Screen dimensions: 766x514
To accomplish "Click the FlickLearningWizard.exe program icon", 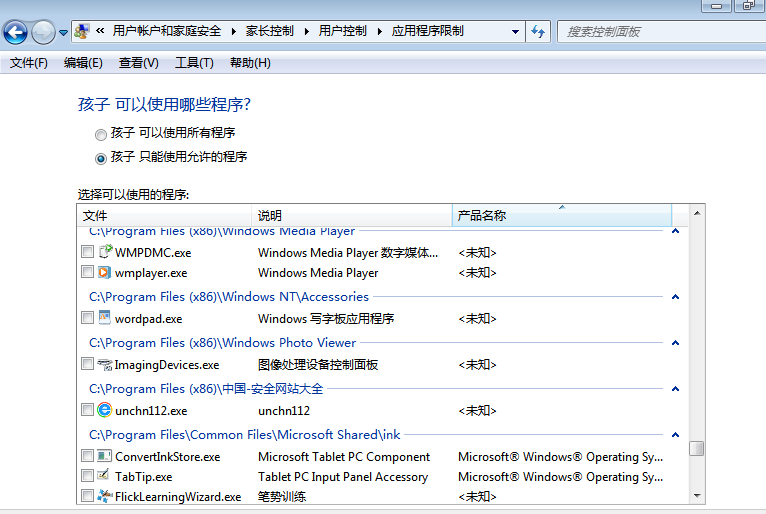I will [104, 496].
